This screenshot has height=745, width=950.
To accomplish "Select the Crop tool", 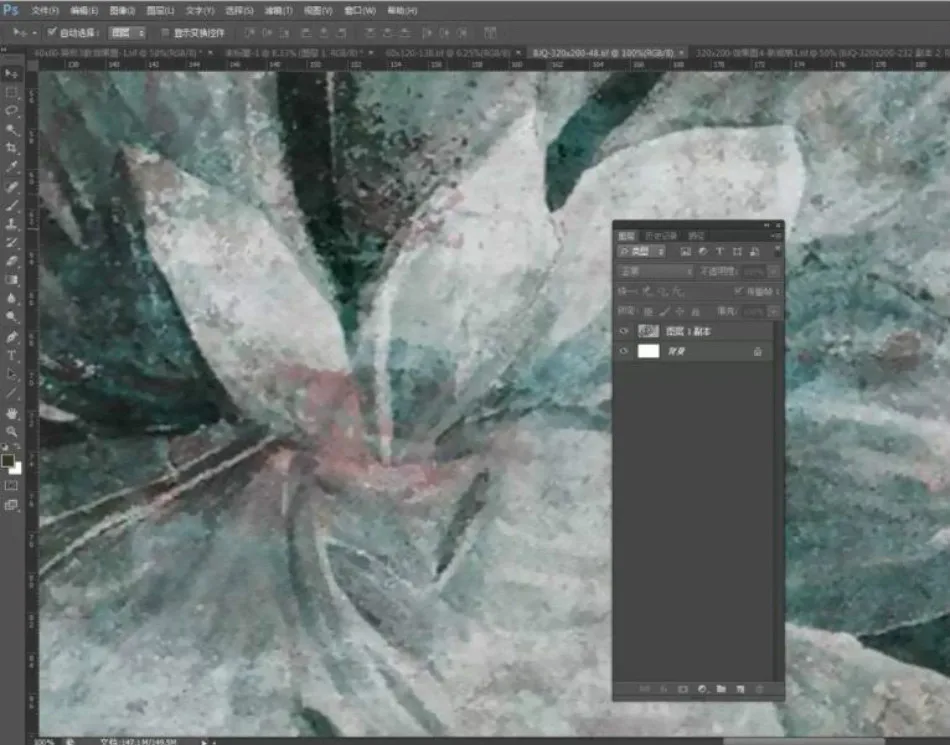I will pos(12,148).
